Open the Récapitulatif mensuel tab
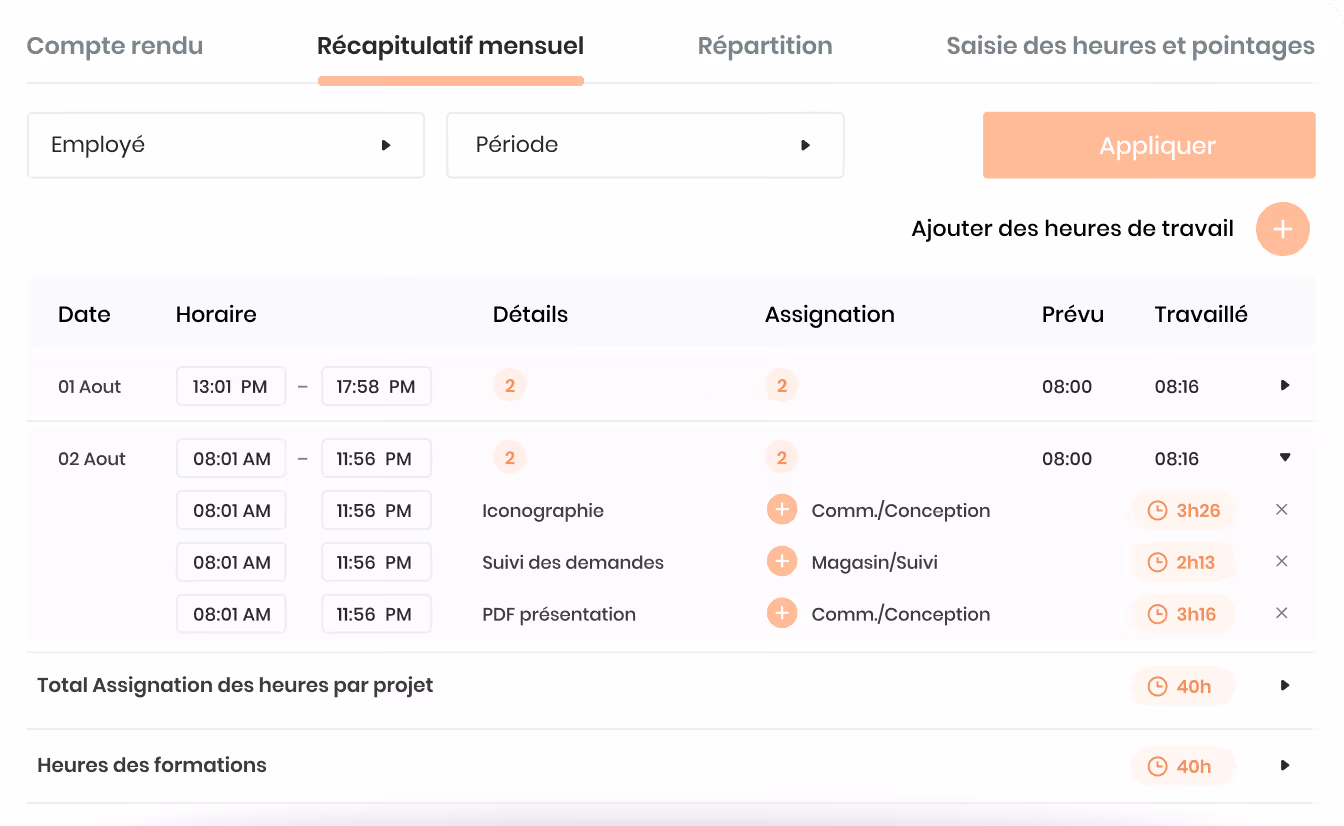This screenshot has width=1344, height=826. (451, 46)
